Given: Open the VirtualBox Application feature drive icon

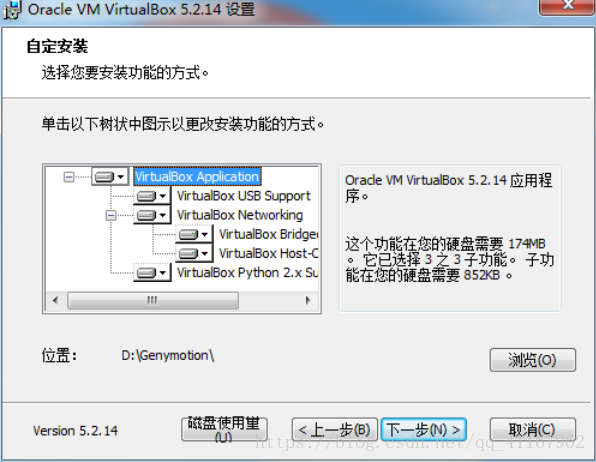Looking at the screenshot, I should click(104, 177).
